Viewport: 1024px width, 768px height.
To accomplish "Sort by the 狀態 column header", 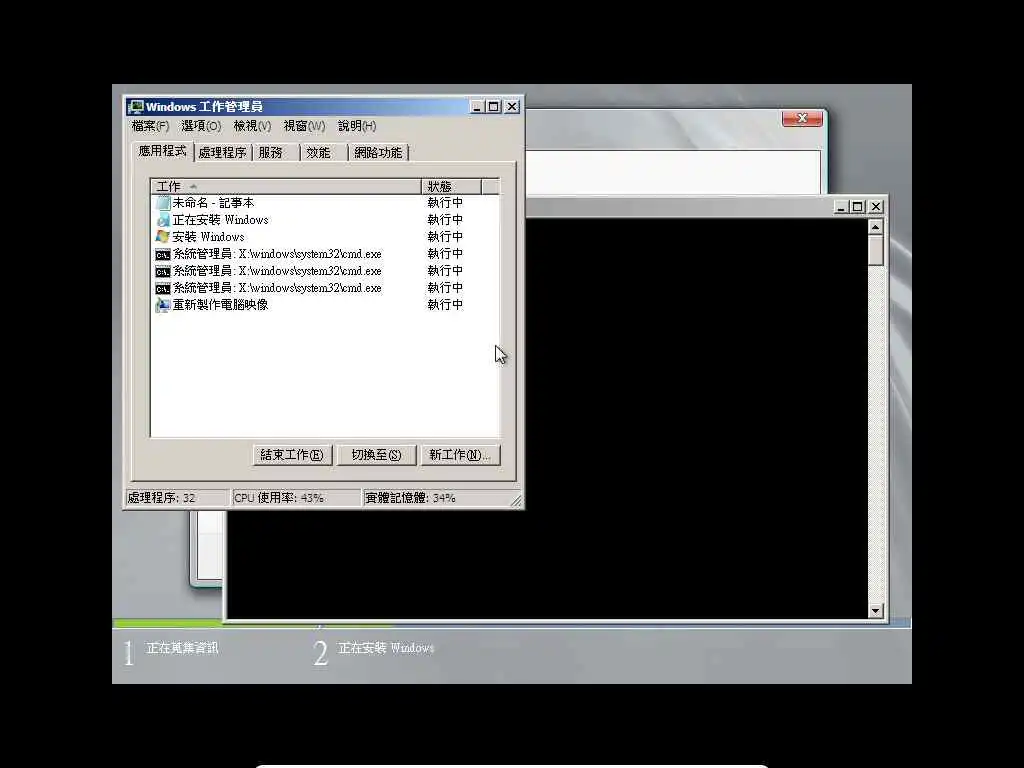I will [451, 187].
